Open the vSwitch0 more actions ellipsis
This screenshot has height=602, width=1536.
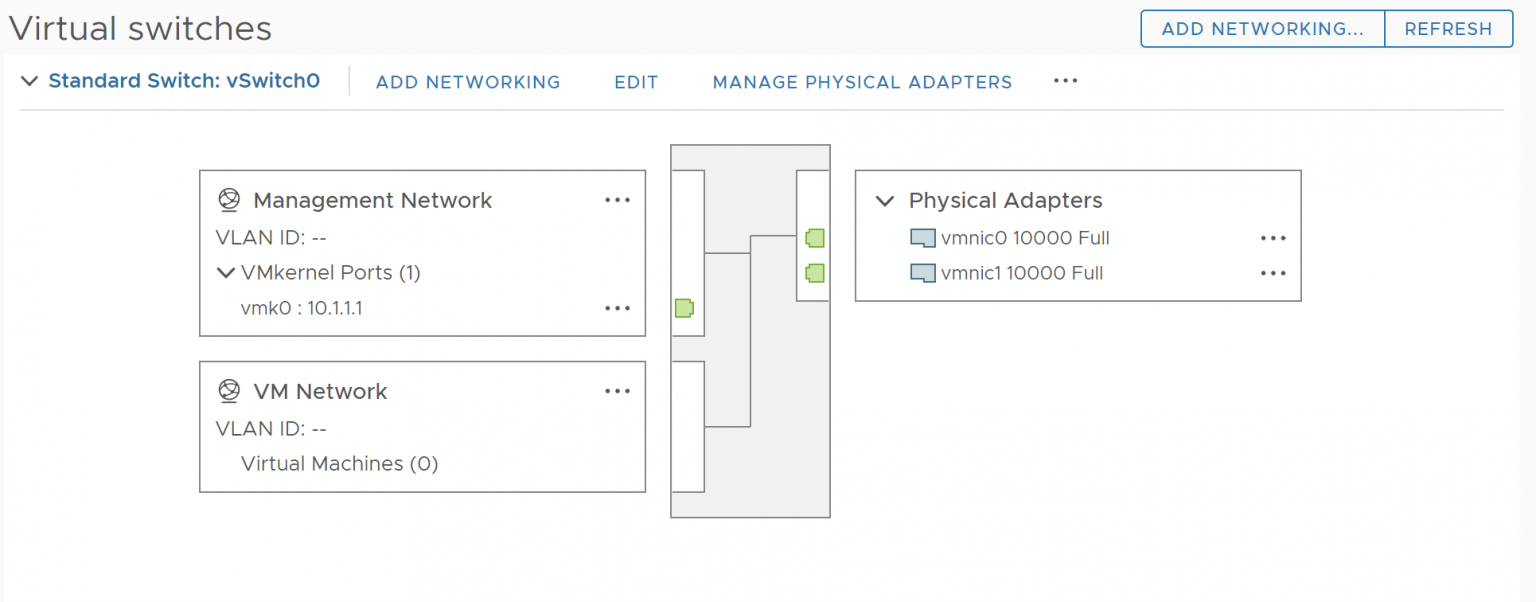tap(1064, 82)
